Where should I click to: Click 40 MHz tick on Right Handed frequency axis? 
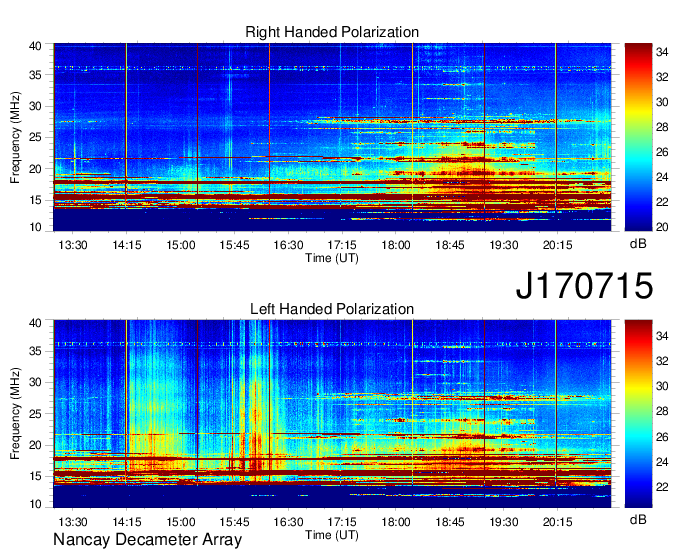click(x=35, y=46)
